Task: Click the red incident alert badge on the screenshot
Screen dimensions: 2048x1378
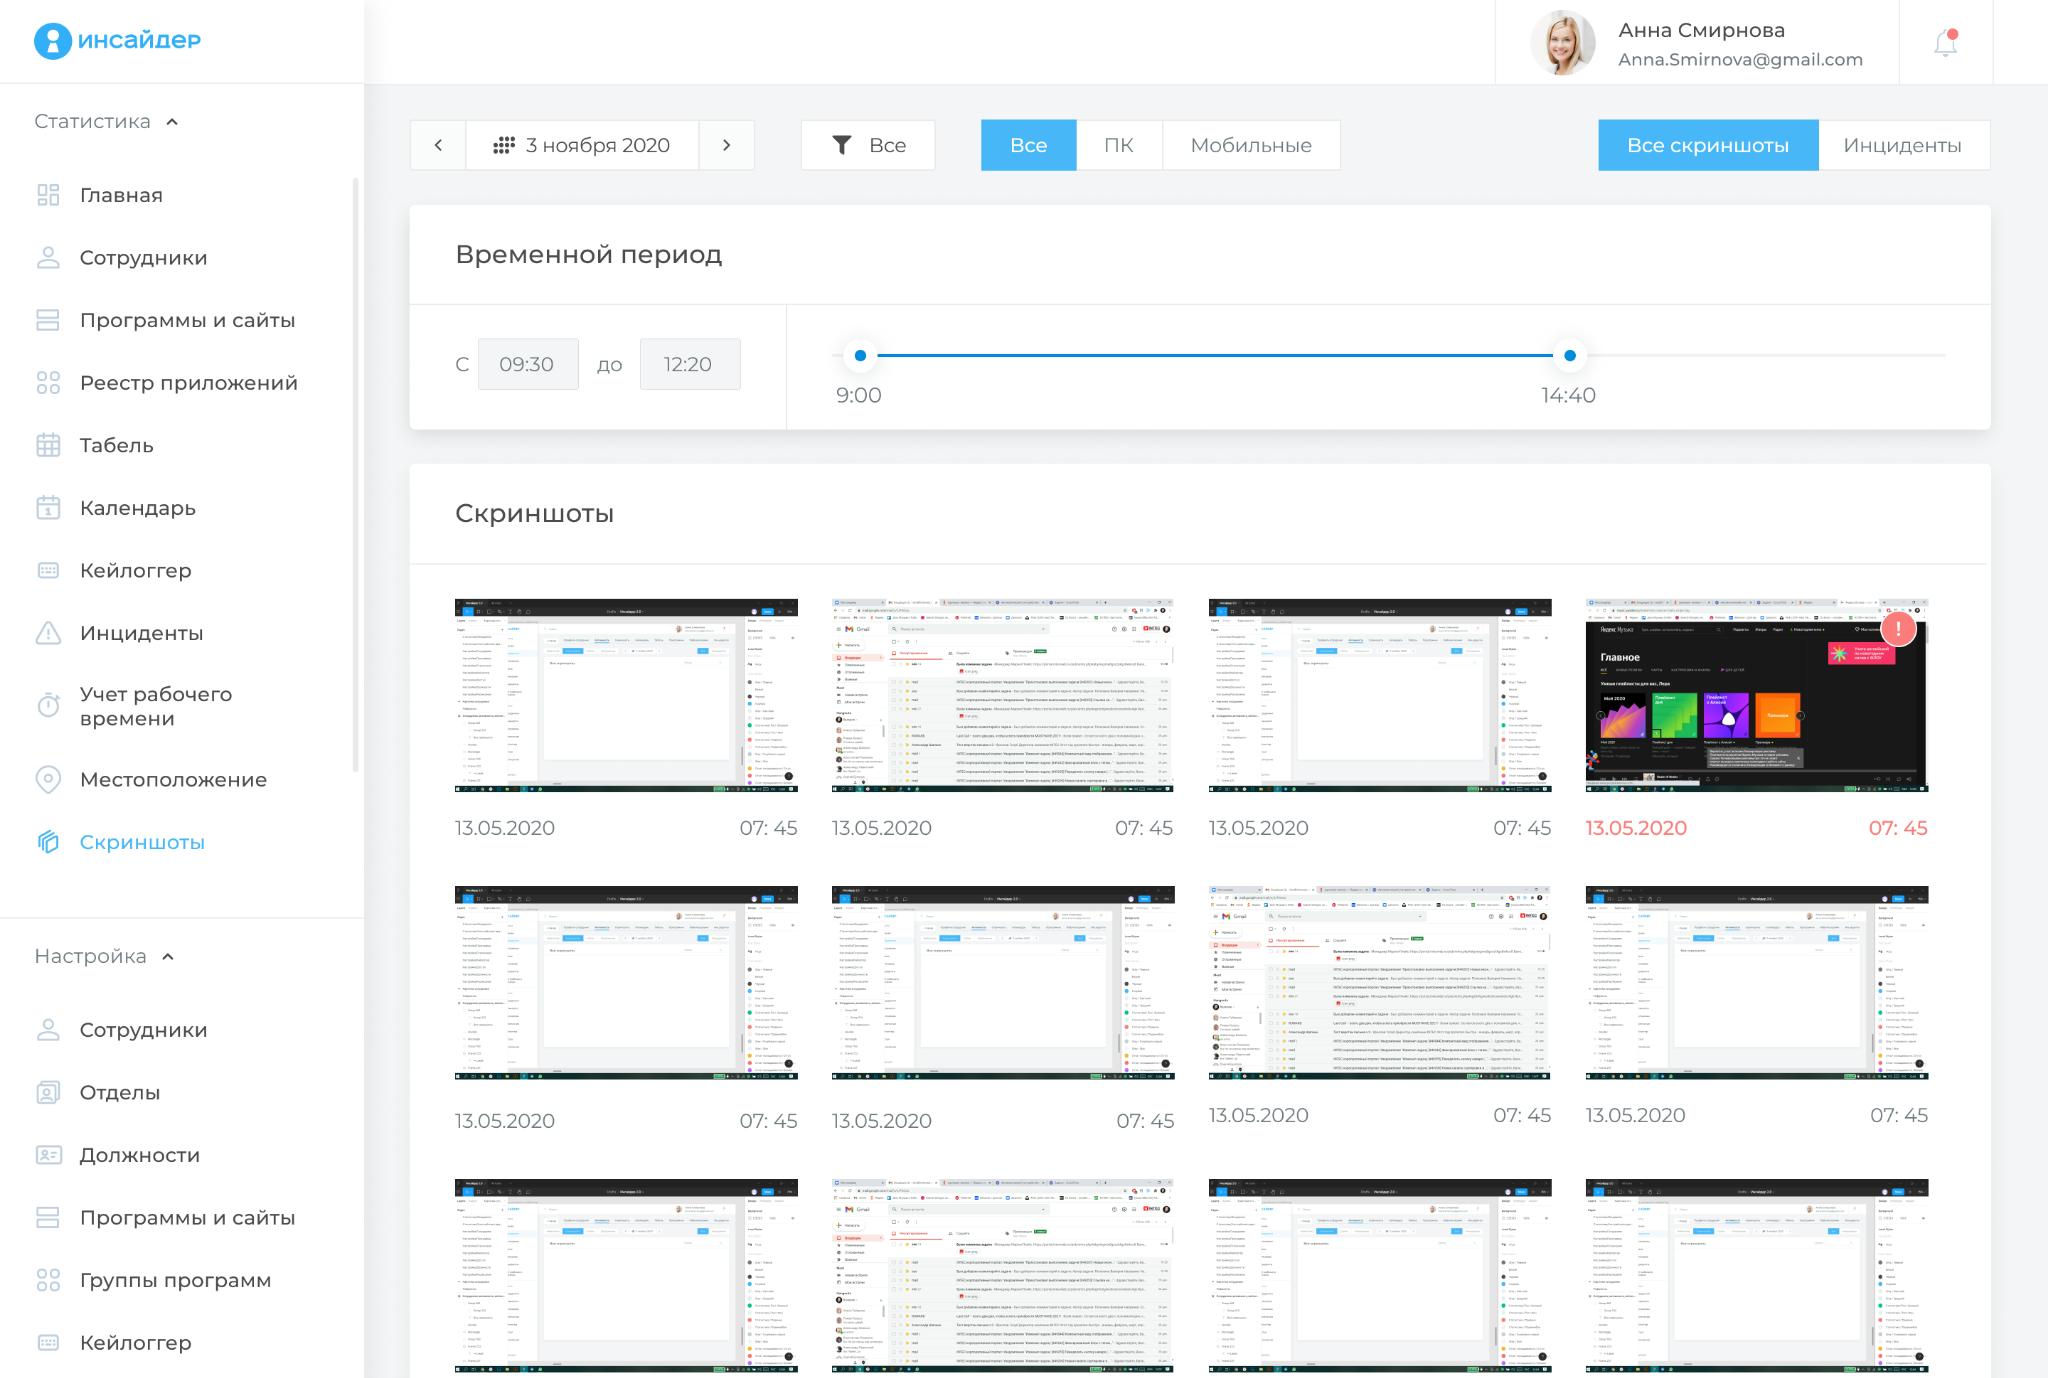Action: tap(1898, 629)
